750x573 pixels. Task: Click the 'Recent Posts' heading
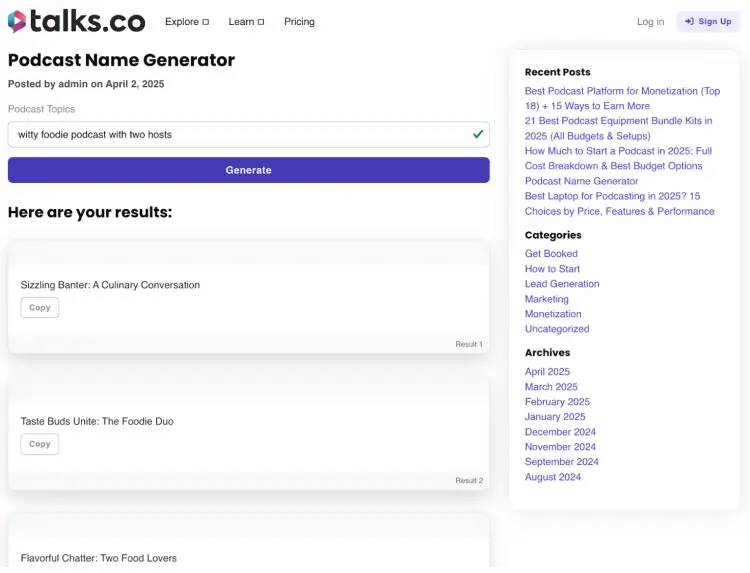[x=557, y=72]
